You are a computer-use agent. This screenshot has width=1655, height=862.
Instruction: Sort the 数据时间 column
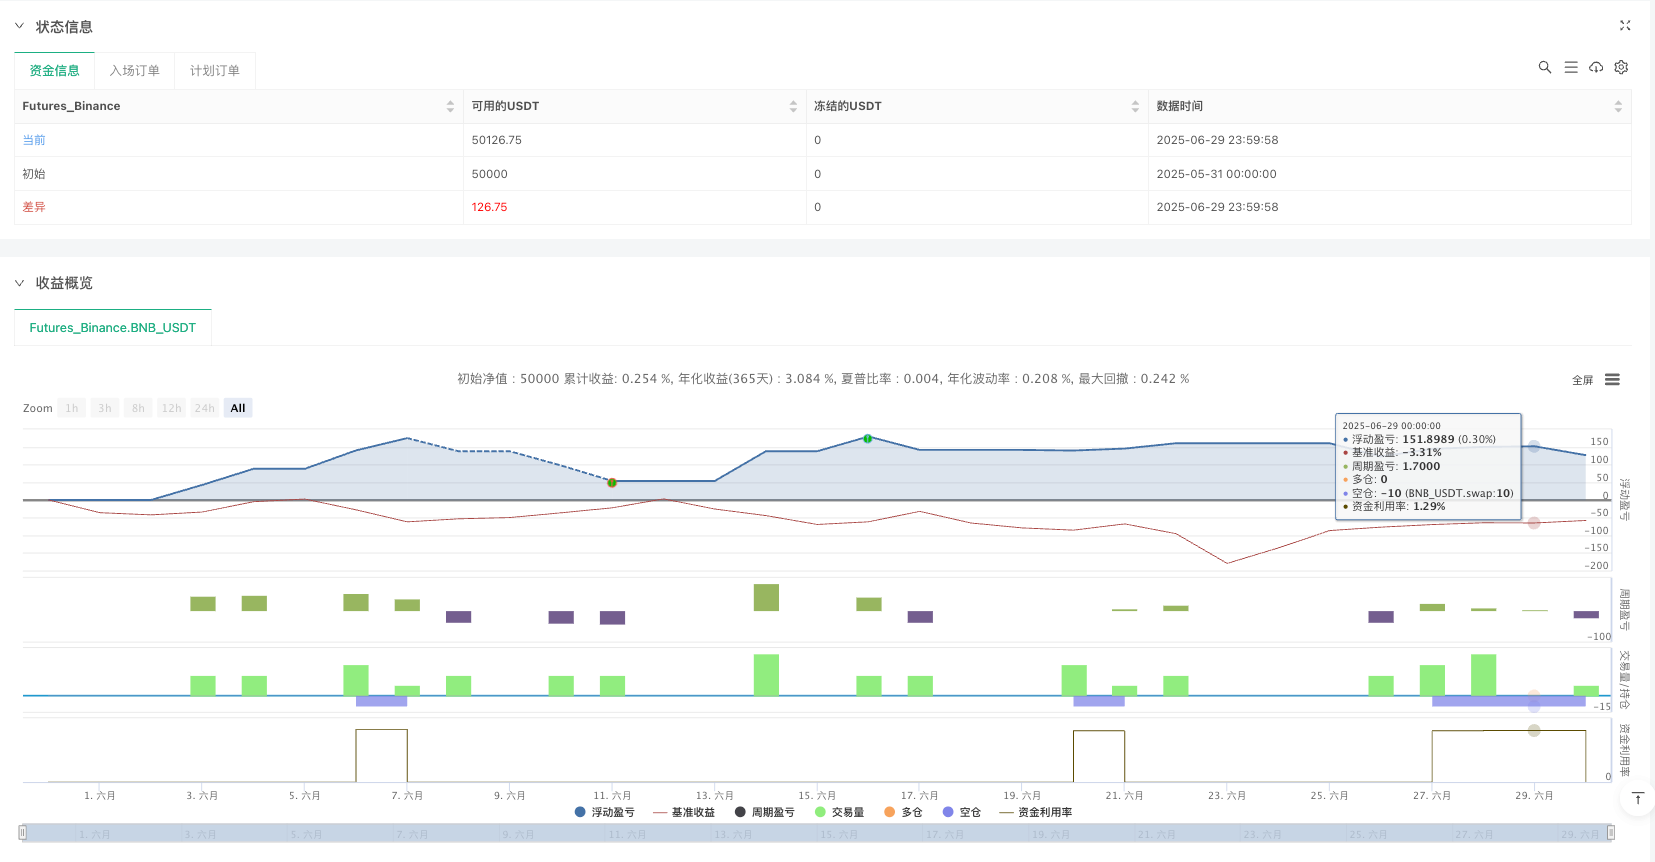[1617, 106]
